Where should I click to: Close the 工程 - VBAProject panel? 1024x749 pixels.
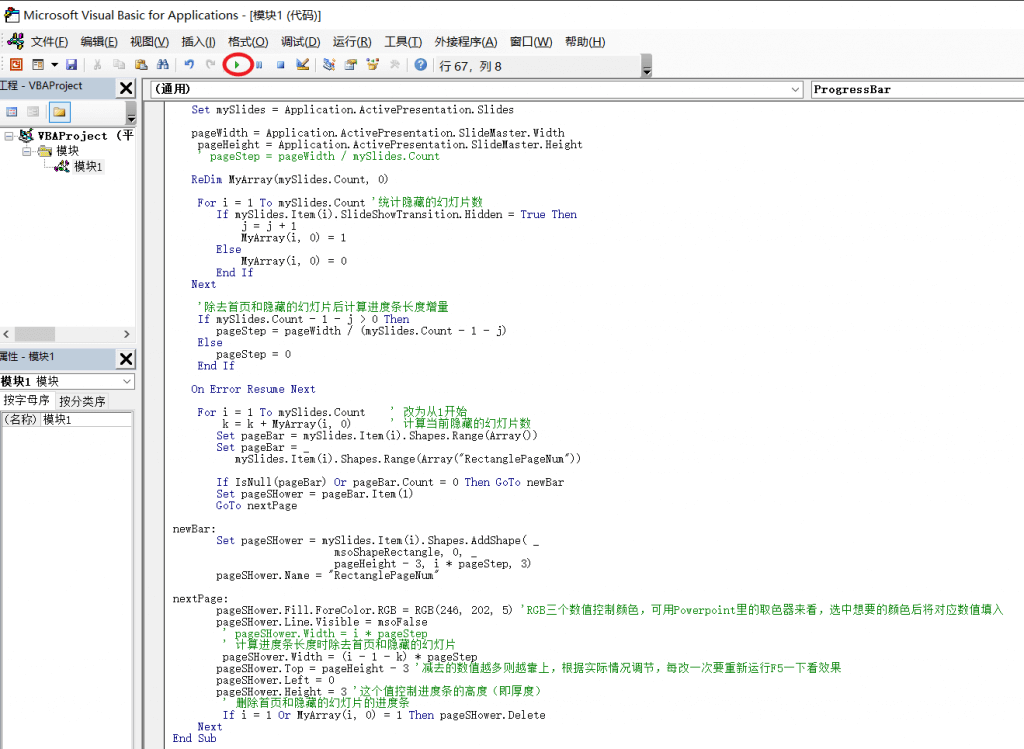[x=126, y=88]
